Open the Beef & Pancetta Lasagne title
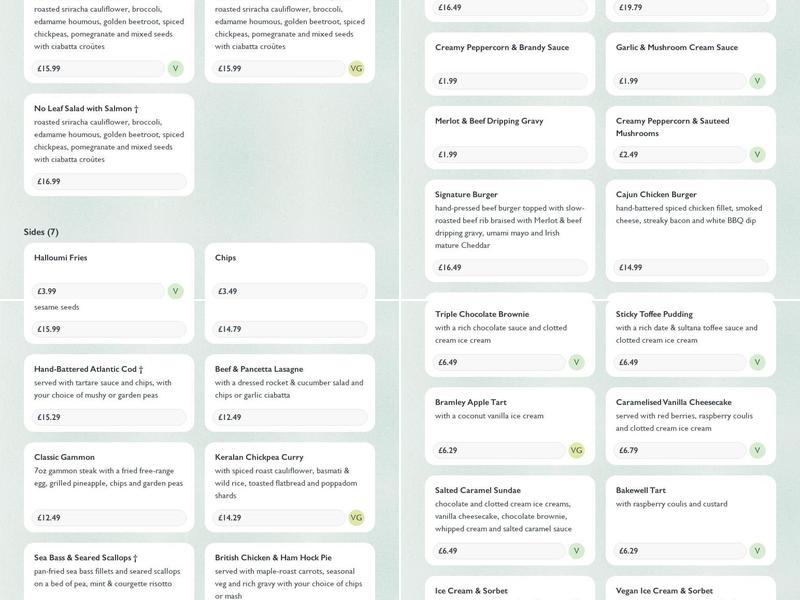800x600 pixels. click(259, 369)
